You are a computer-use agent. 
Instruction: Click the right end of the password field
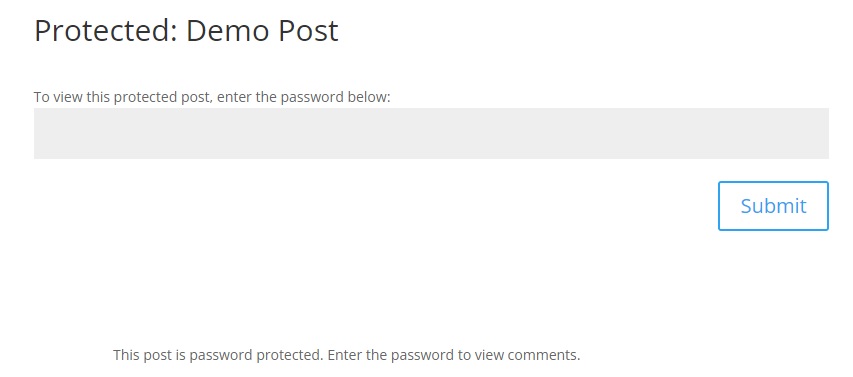click(x=823, y=133)
